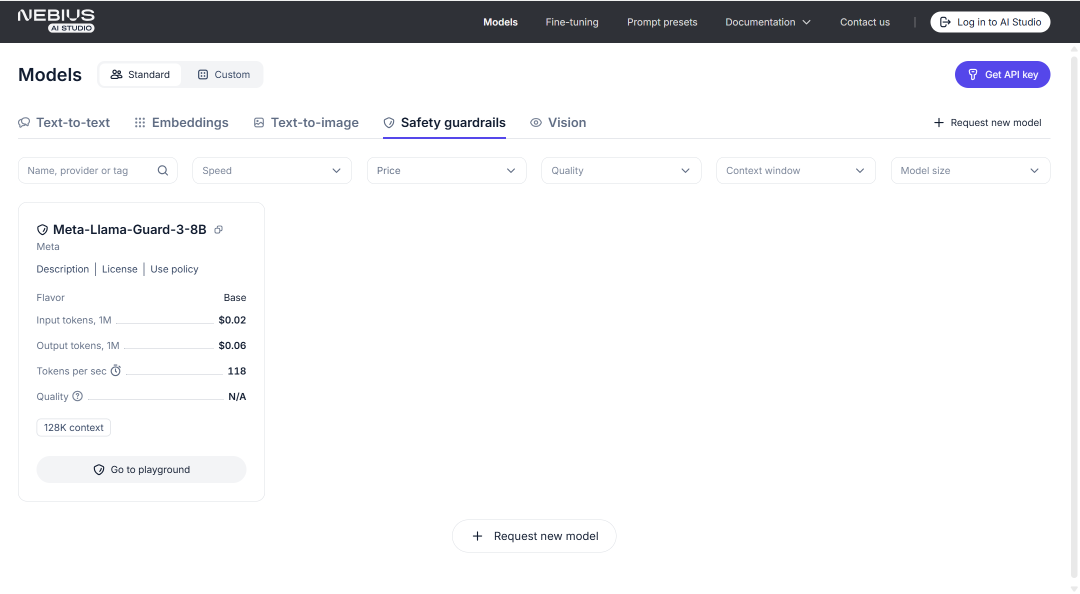Click the bottom Request new model button
The height and width of the screenshot is (594, 1080).
point(534,536)
